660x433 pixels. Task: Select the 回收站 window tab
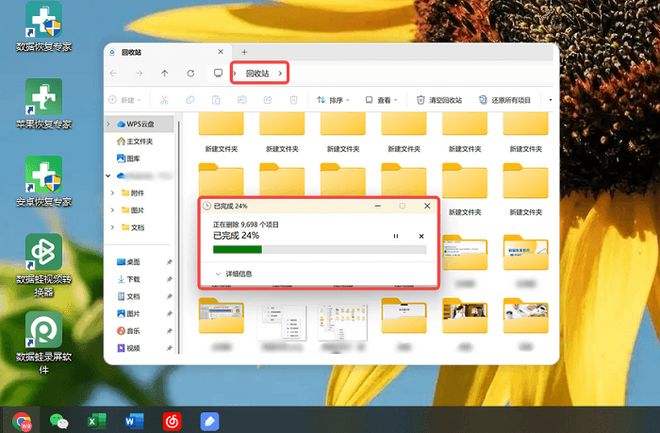click(168, 52)
